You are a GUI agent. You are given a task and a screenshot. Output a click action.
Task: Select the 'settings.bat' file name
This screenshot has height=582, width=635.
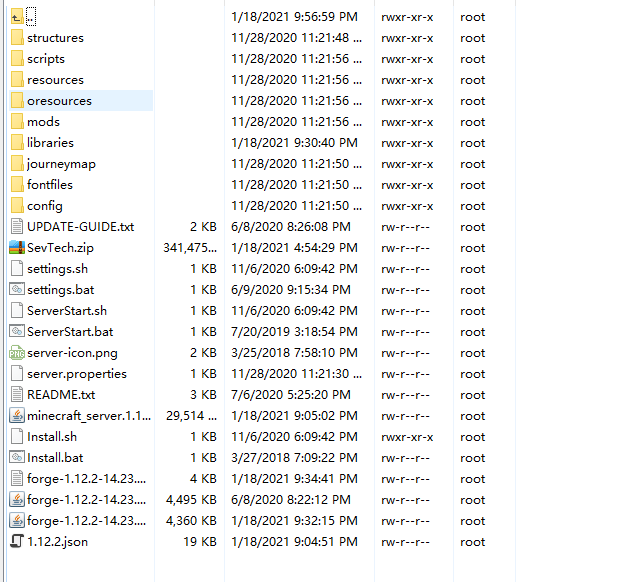pos(61,290)
